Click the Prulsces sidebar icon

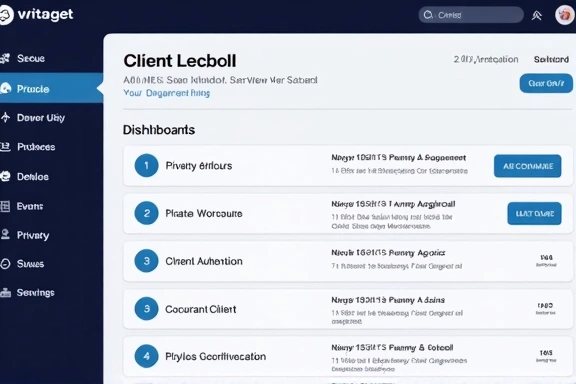[x=5, y=147]
